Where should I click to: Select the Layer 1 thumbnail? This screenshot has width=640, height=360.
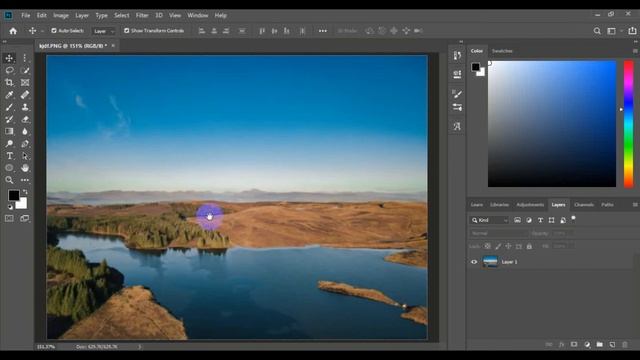pos(490,262)
